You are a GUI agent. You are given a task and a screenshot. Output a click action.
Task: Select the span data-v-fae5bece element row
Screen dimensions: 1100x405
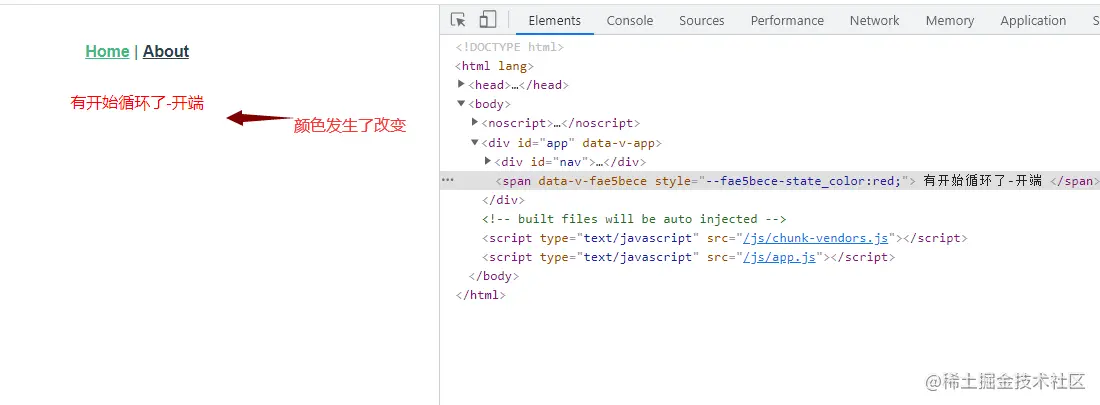(700, 181)
